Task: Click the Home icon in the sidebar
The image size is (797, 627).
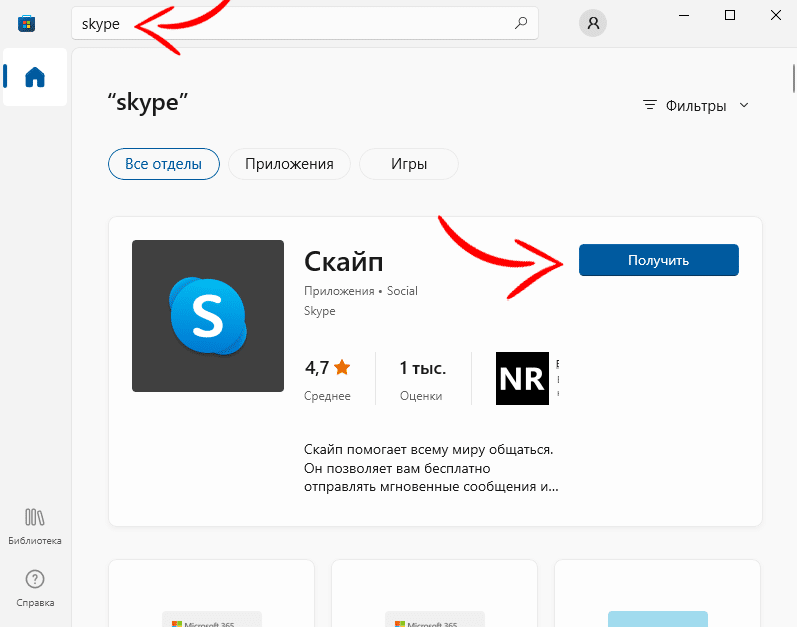Action: pyautogui.click(x=35, y=77)
